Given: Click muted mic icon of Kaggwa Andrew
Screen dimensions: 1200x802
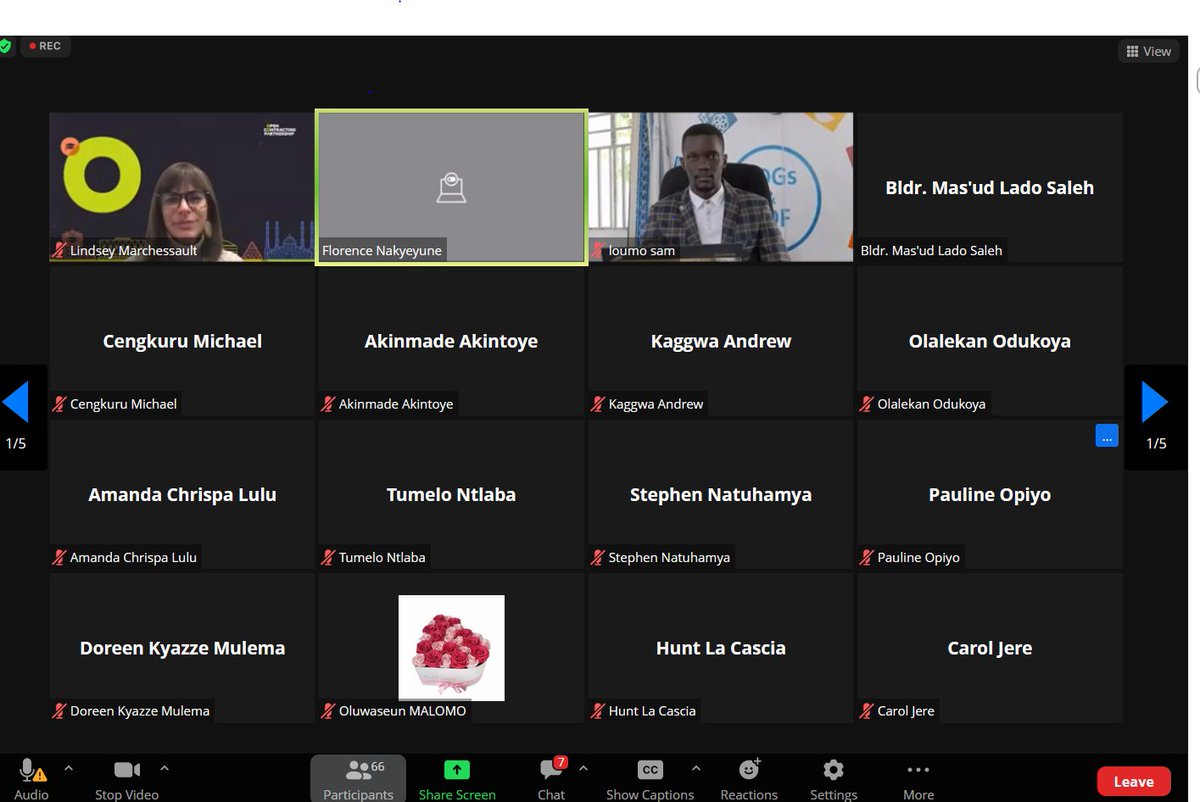Looking at the screenshot, I should pos(598,404).
